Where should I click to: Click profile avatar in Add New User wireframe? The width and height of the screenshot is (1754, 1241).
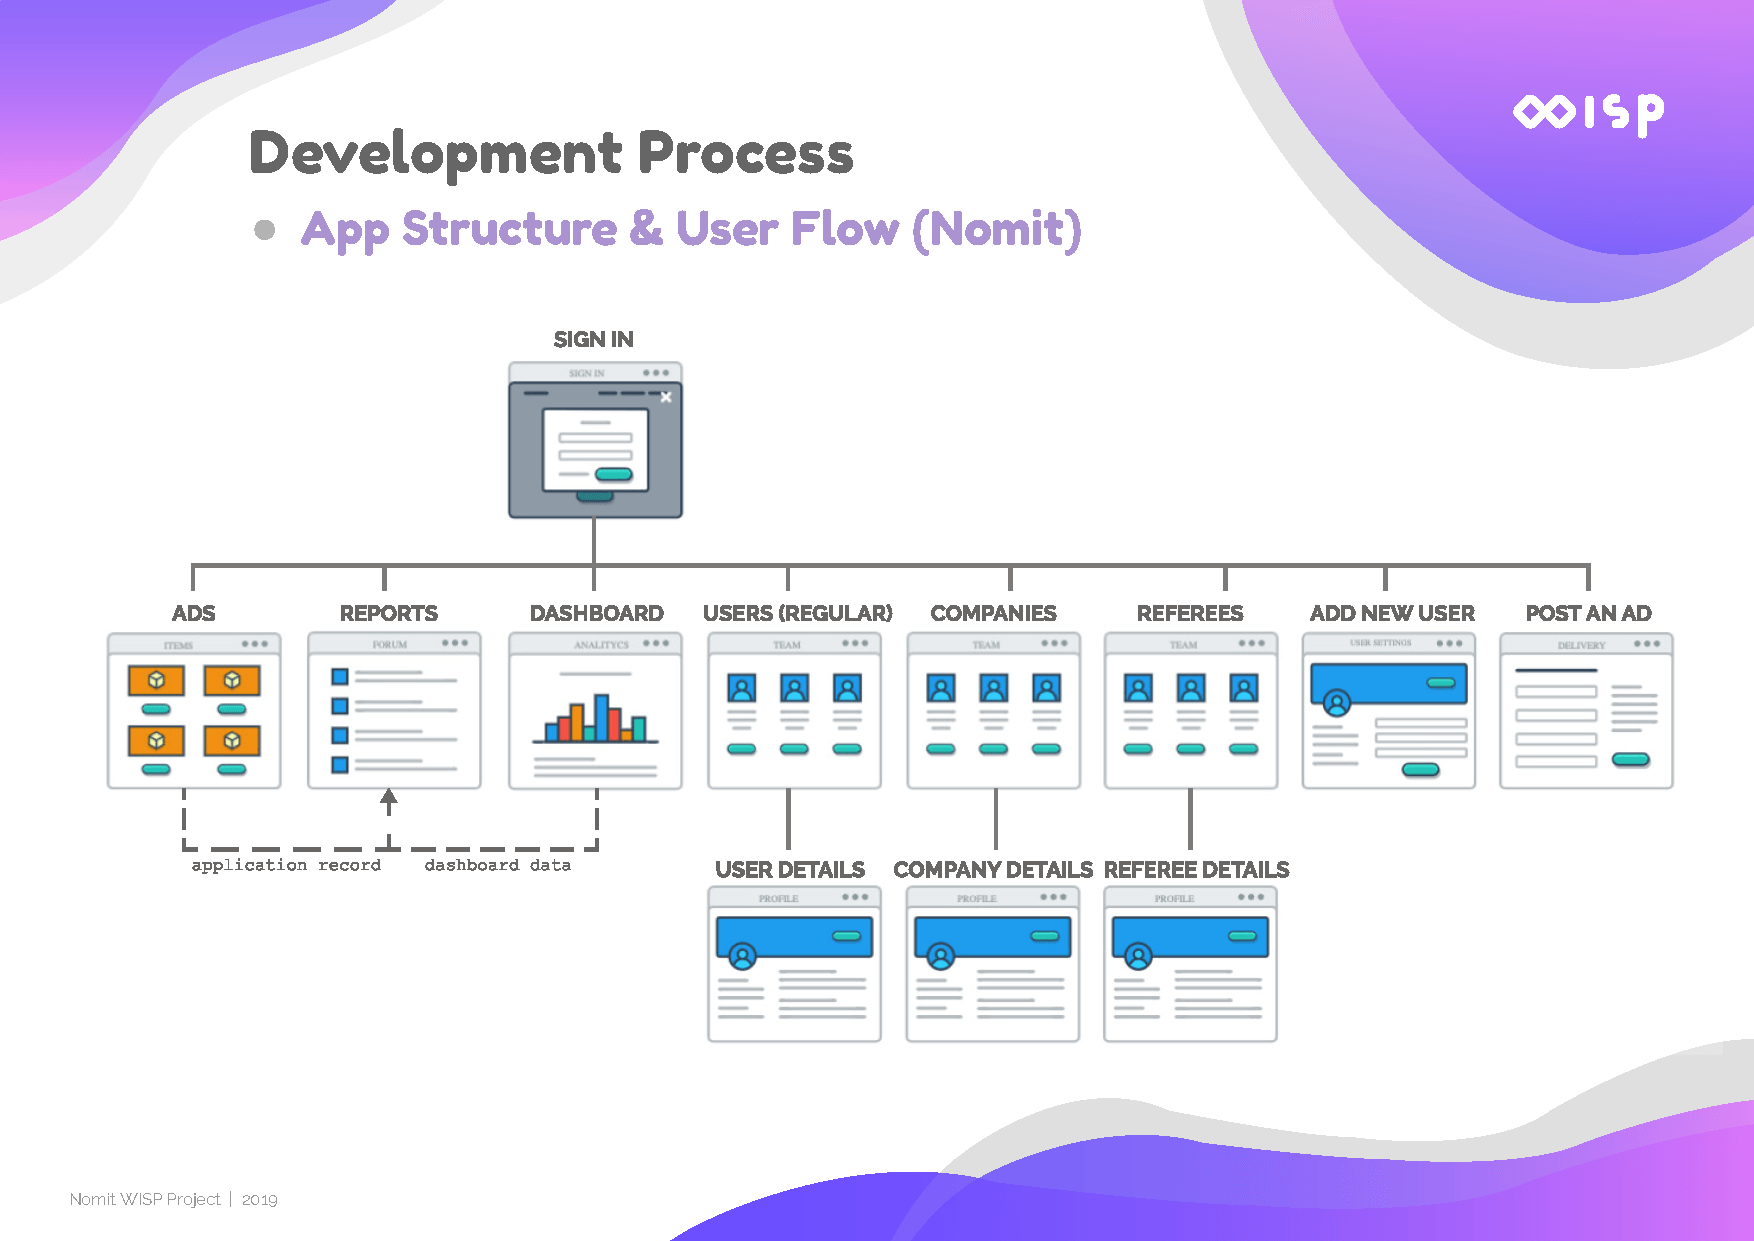(x=1337, y=703)
